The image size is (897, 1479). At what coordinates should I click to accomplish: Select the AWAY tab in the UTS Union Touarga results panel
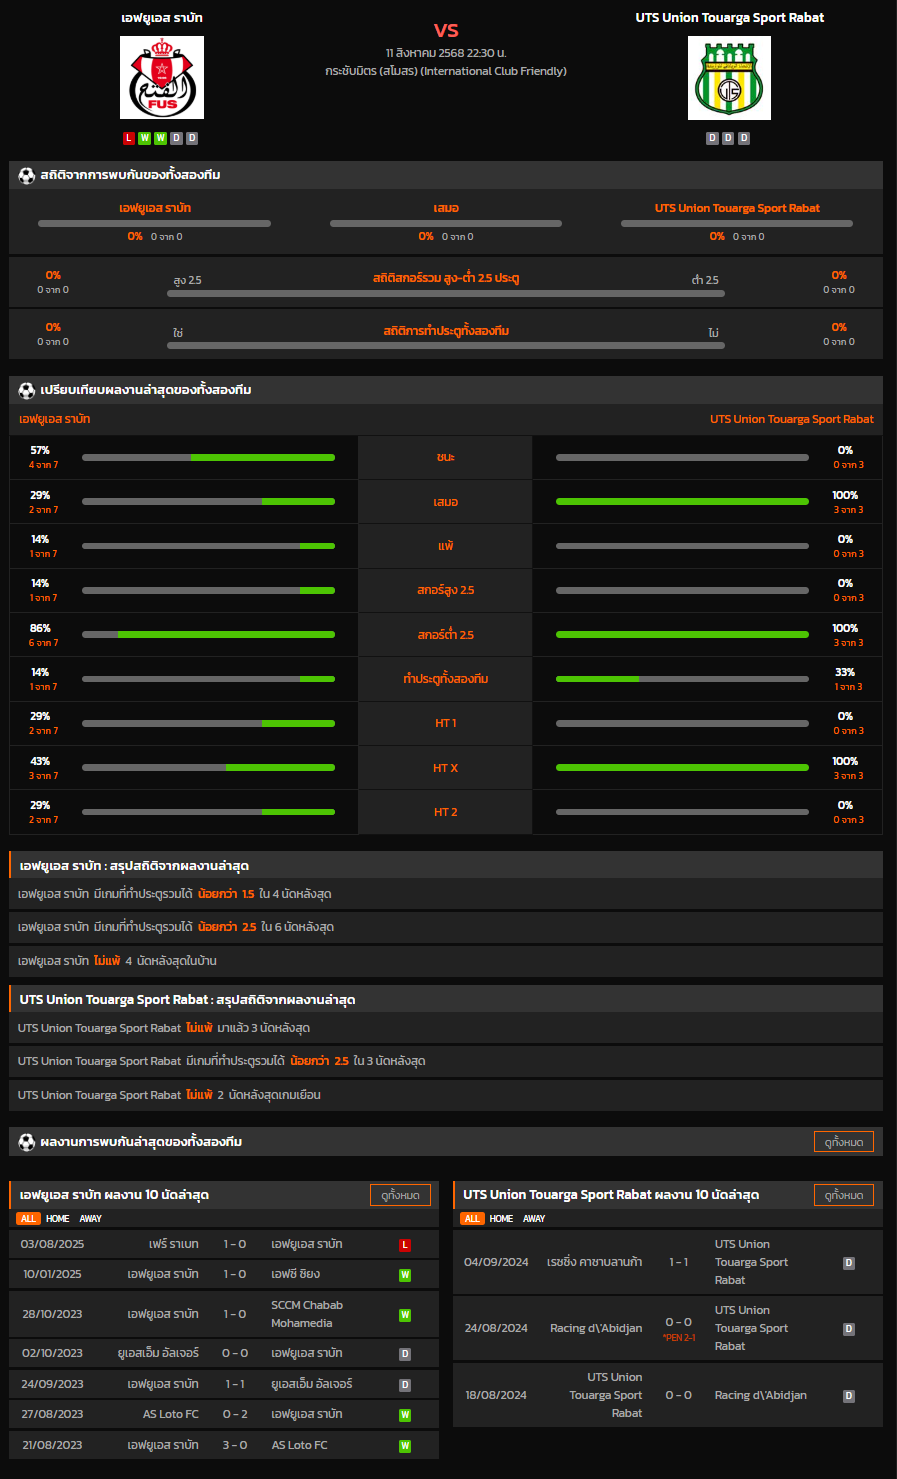[x=535, y=1219]
